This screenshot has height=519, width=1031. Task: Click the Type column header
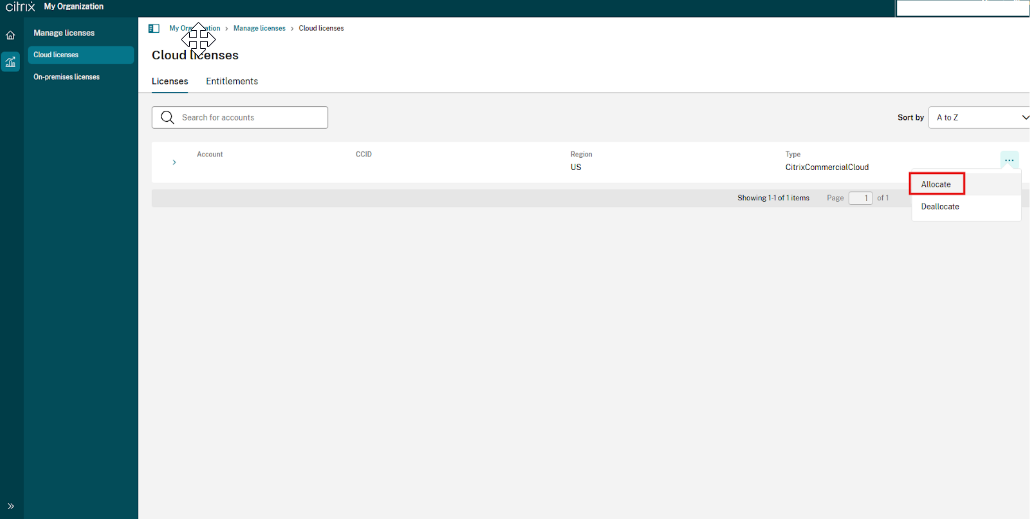[x=793, y=154]
